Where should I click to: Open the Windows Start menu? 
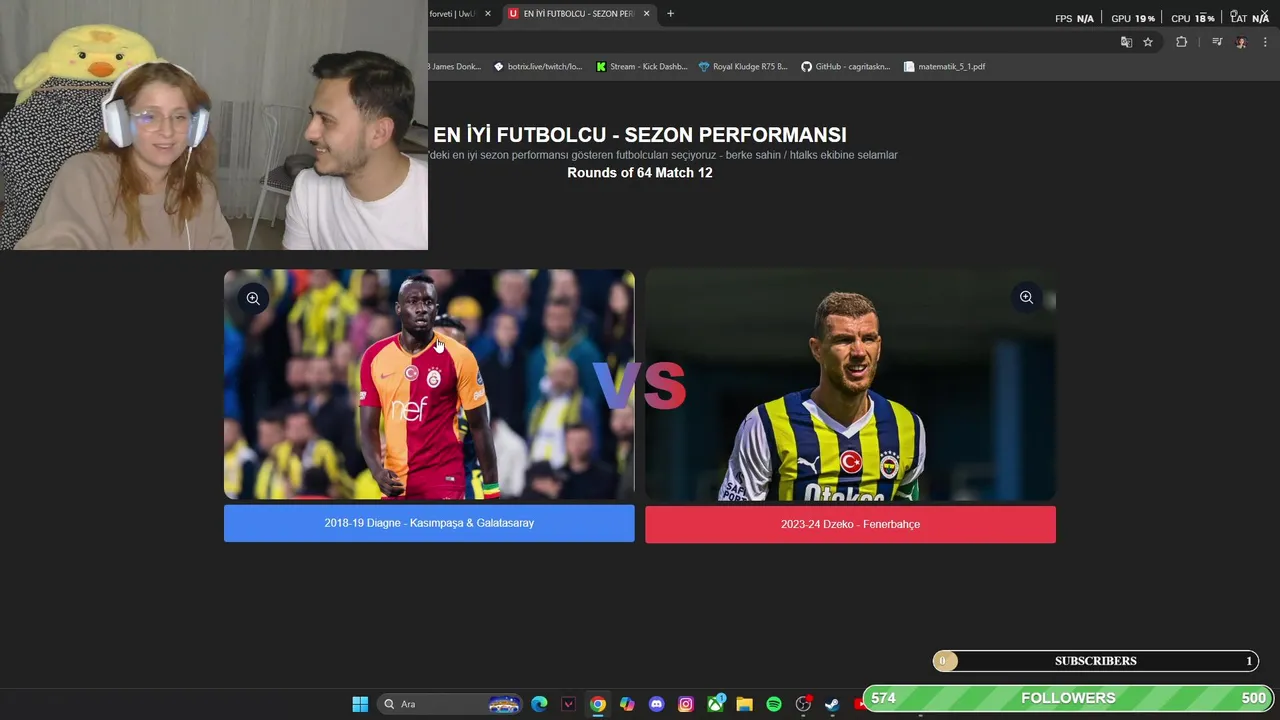(x=360, y=704)
